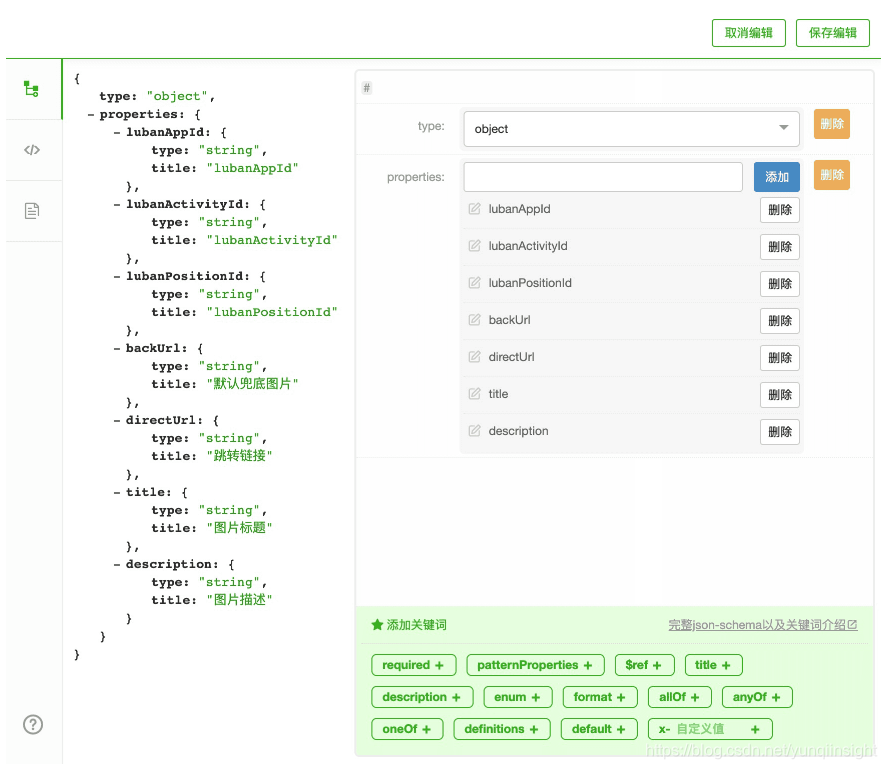Collapse the backUrl node
Viewport: 887px width, 769px height.
pyautogui.click(x=117, y=348)
